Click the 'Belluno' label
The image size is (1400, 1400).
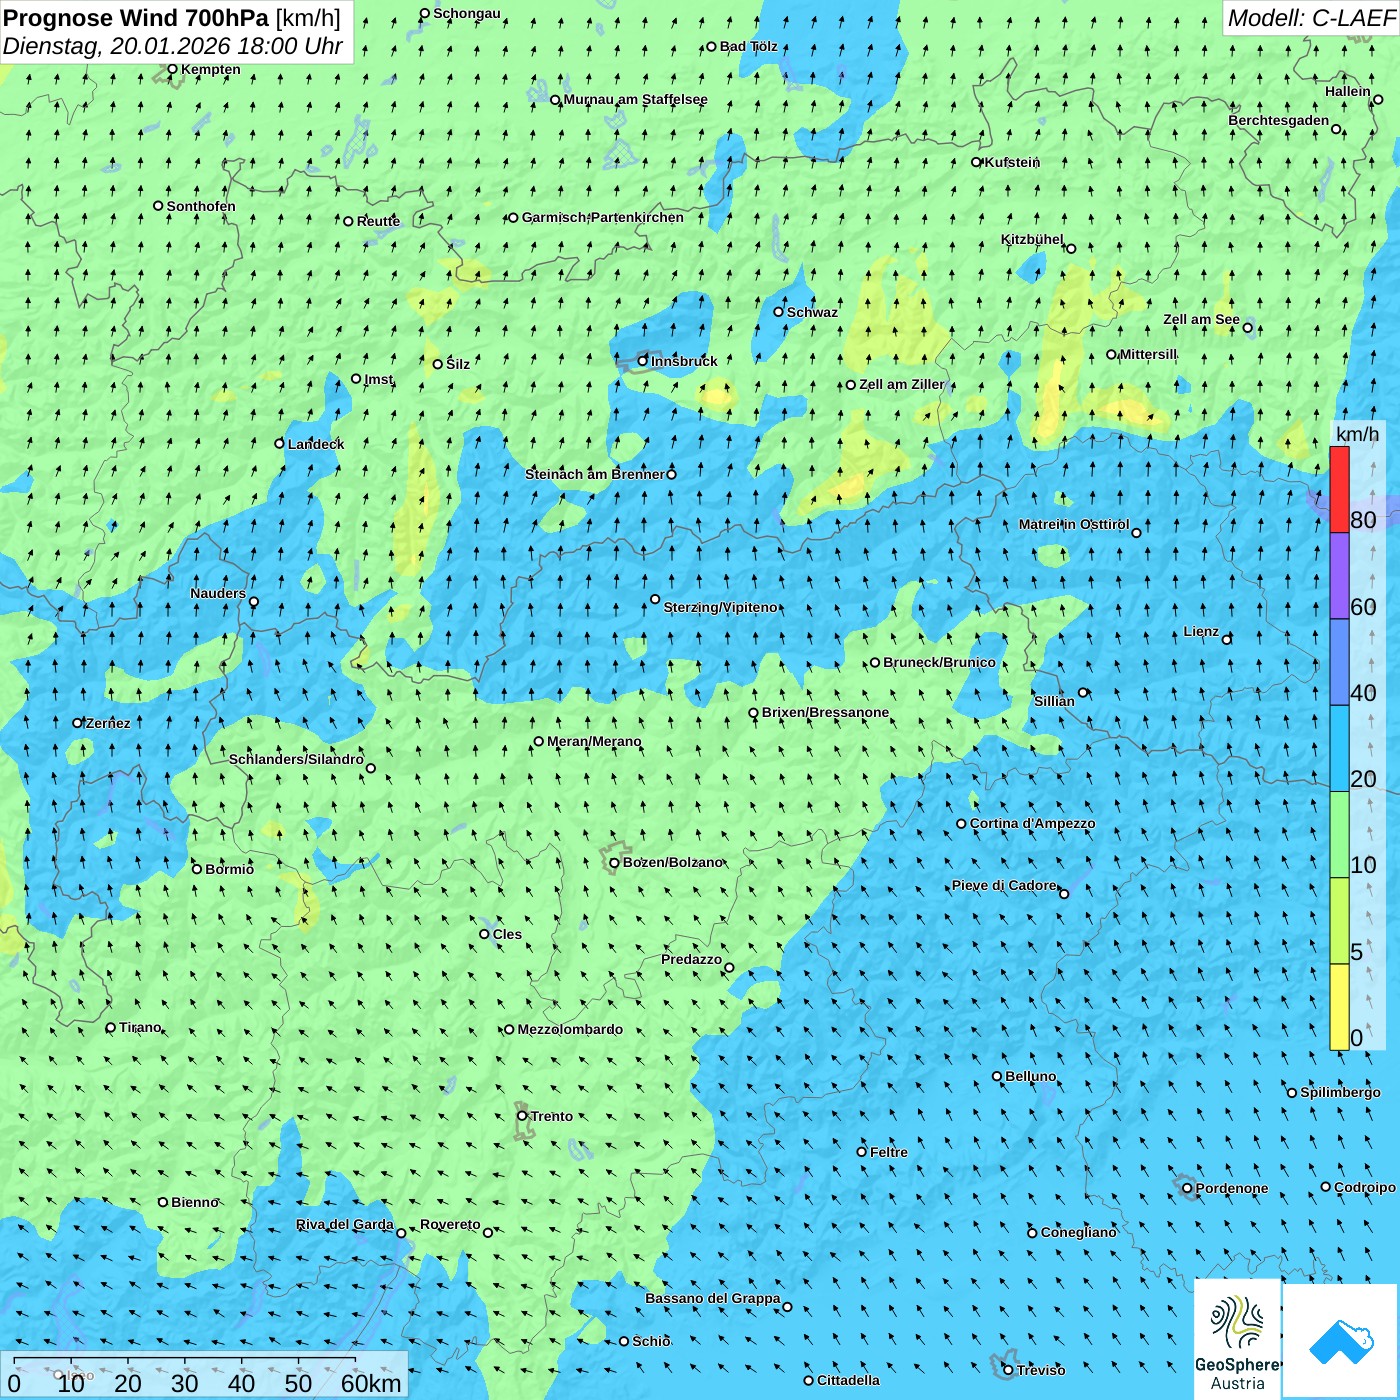1030,1076
